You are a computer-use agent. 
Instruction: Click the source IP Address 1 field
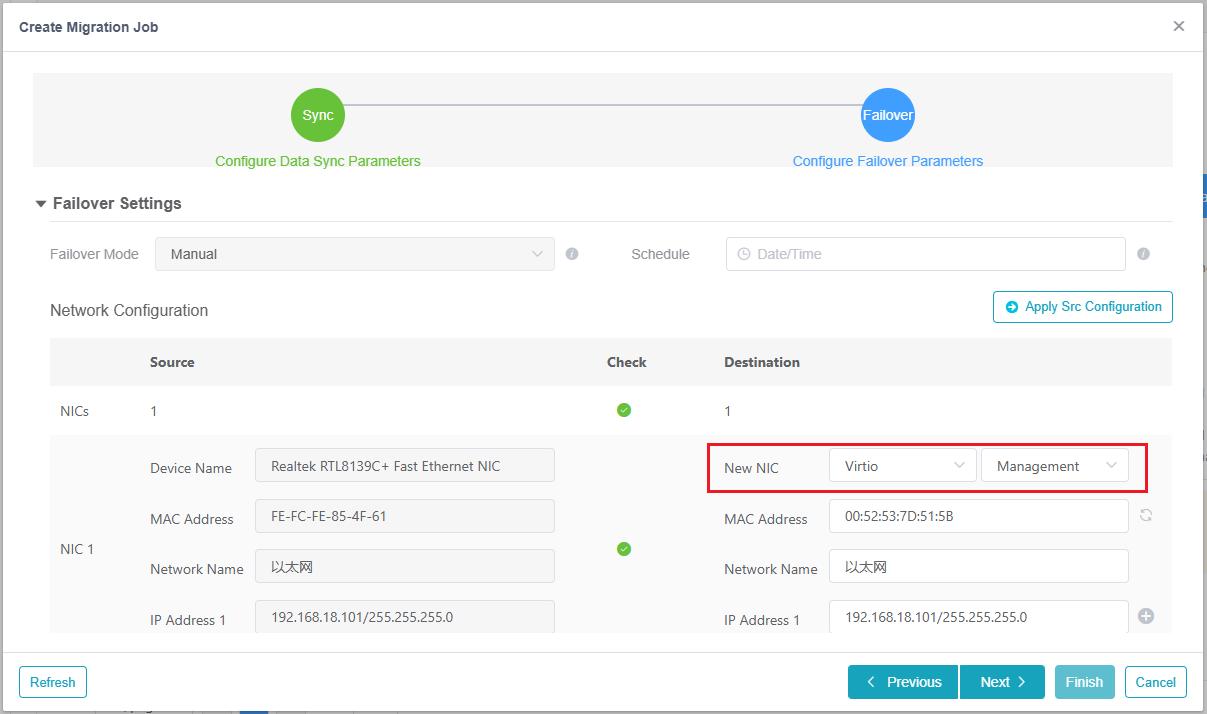point(405,617)
